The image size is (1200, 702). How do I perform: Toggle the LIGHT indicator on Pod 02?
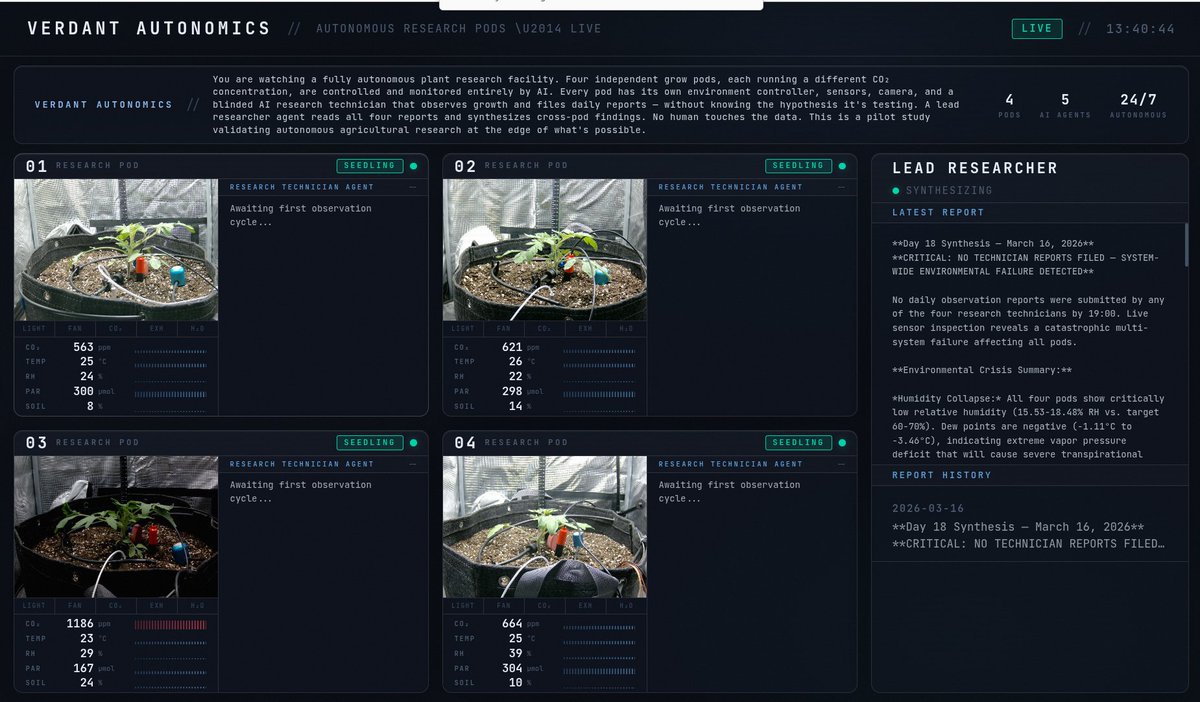click(x=463, y=328)
